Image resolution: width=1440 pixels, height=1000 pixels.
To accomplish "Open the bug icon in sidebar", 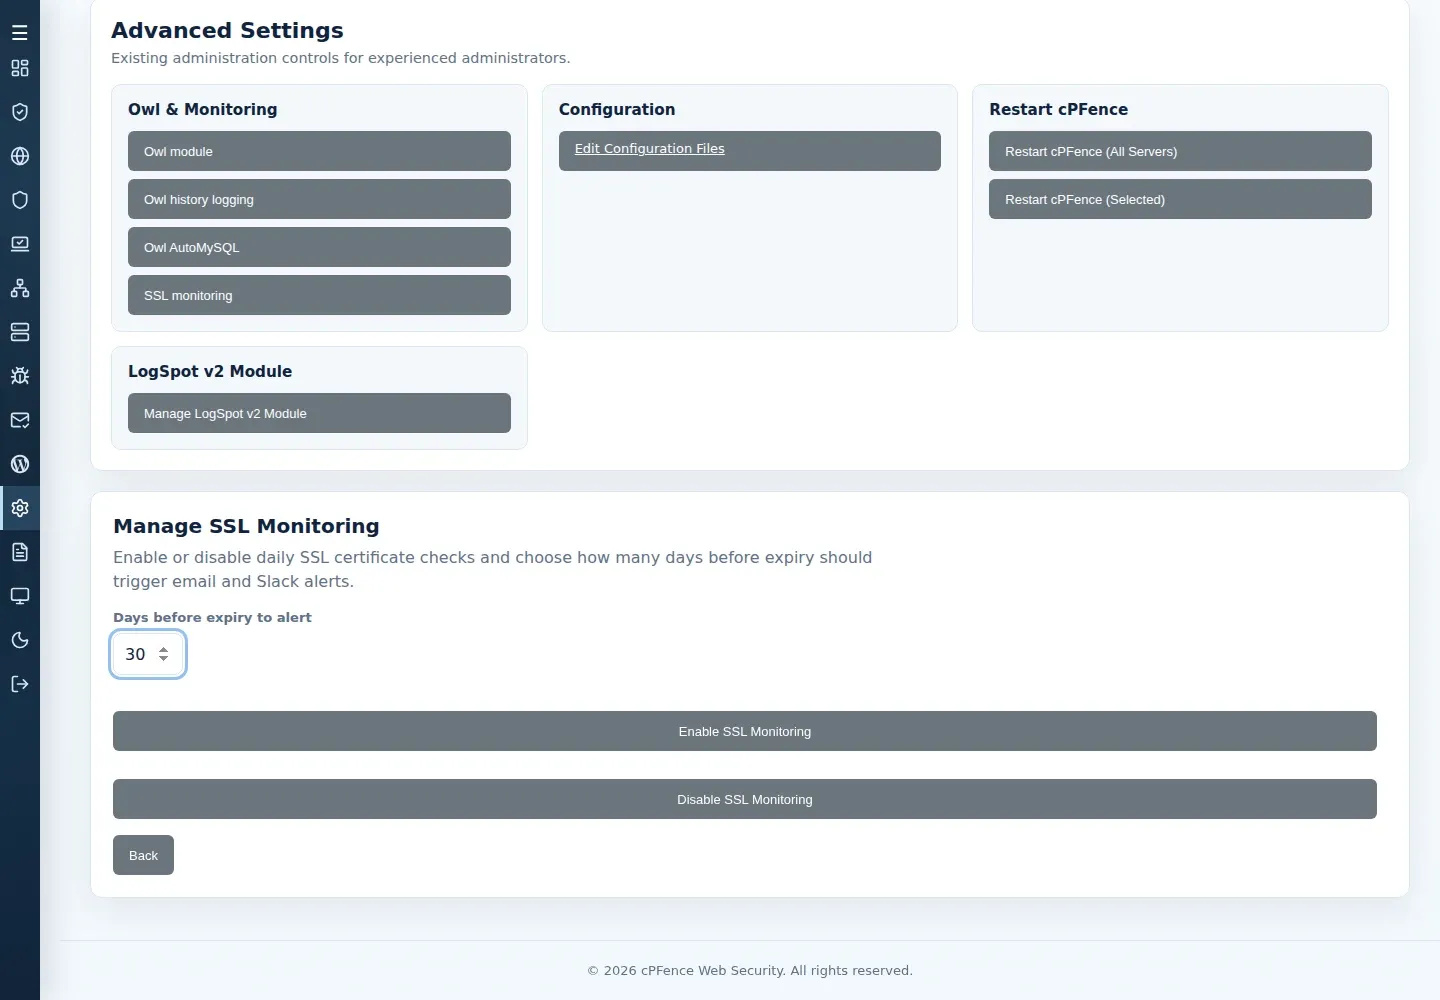I will 20,376.
